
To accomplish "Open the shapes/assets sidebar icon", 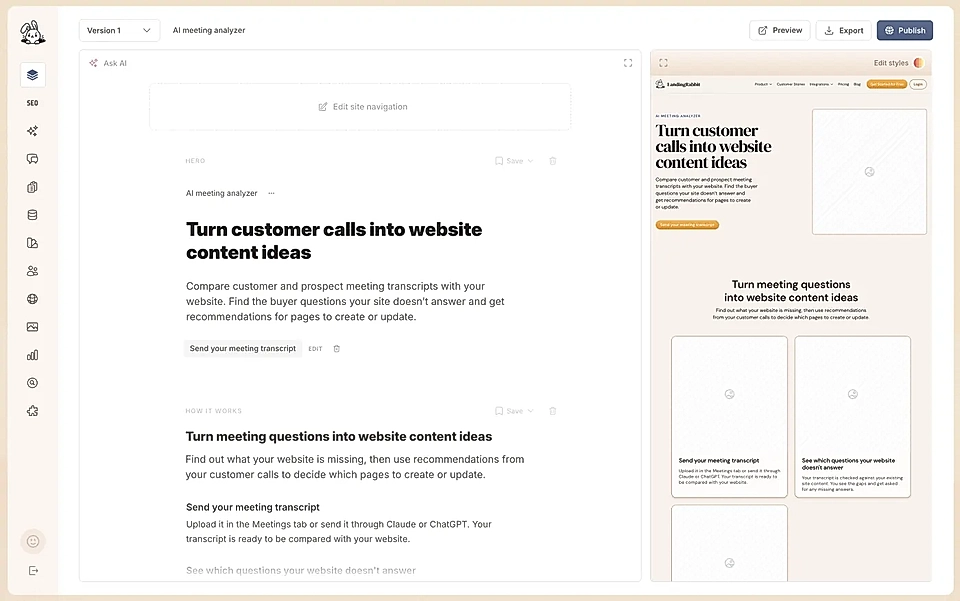I will click(x=32, y=243).
